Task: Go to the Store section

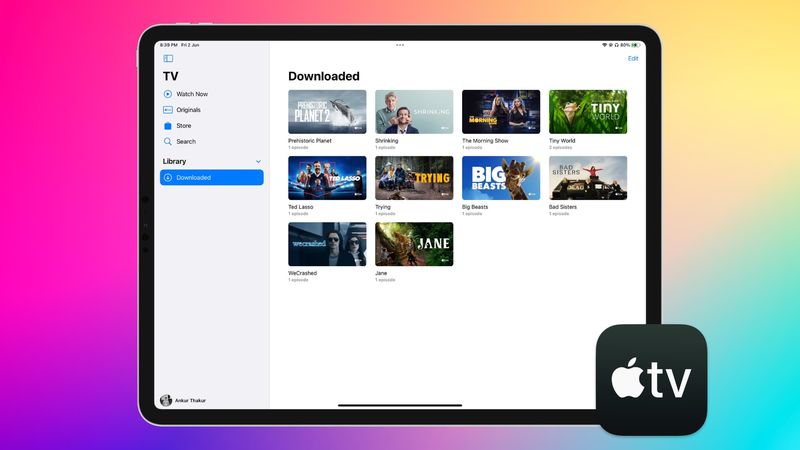Action: (x=184, y=126)
